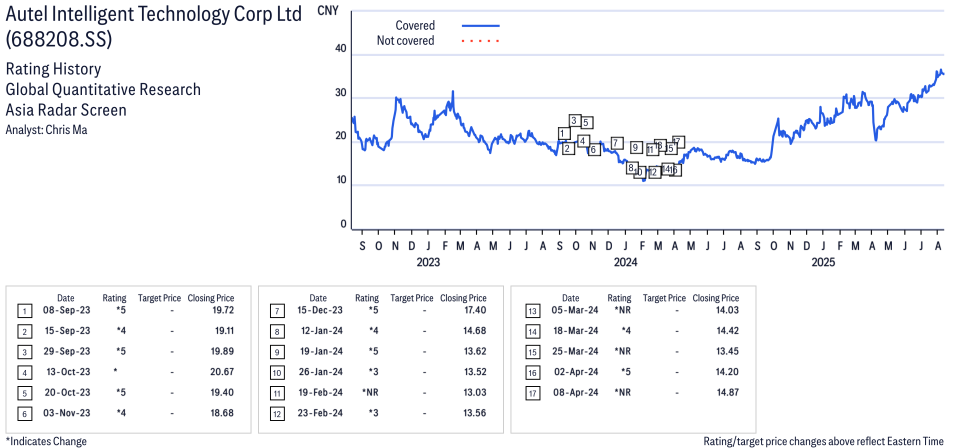Screen dimensions: 955x448
Task: Select the date 15-Sep-23 in the table
Action: [x=65, y=331]
